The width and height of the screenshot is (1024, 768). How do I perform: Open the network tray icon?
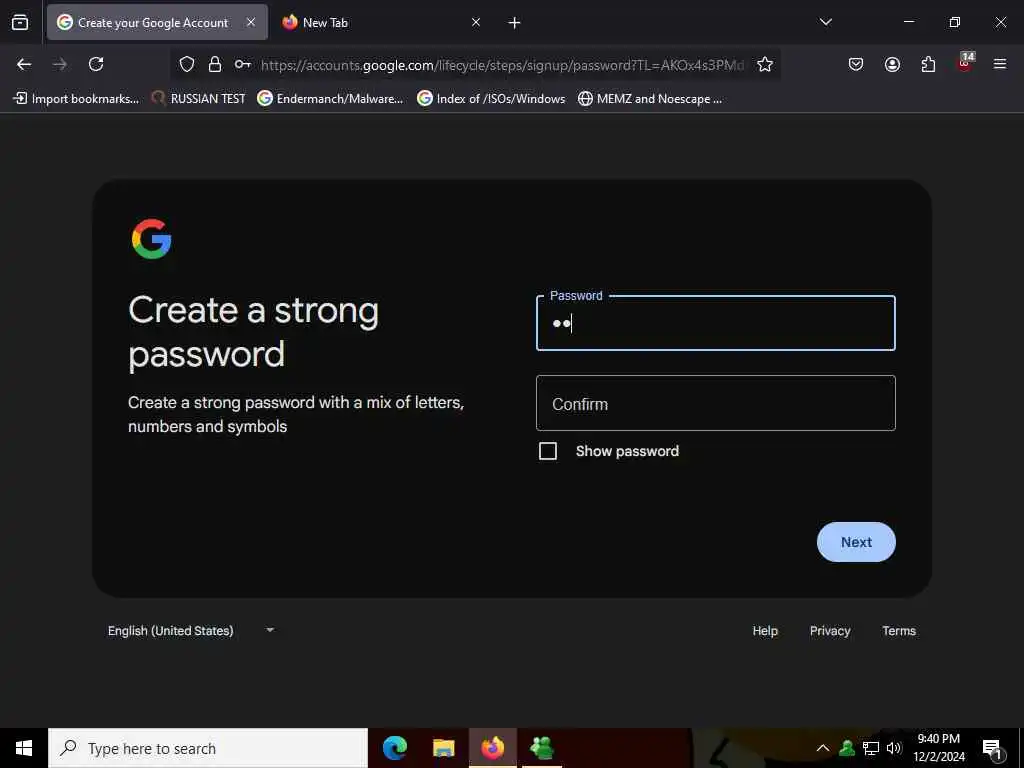(x=871, y=748)
